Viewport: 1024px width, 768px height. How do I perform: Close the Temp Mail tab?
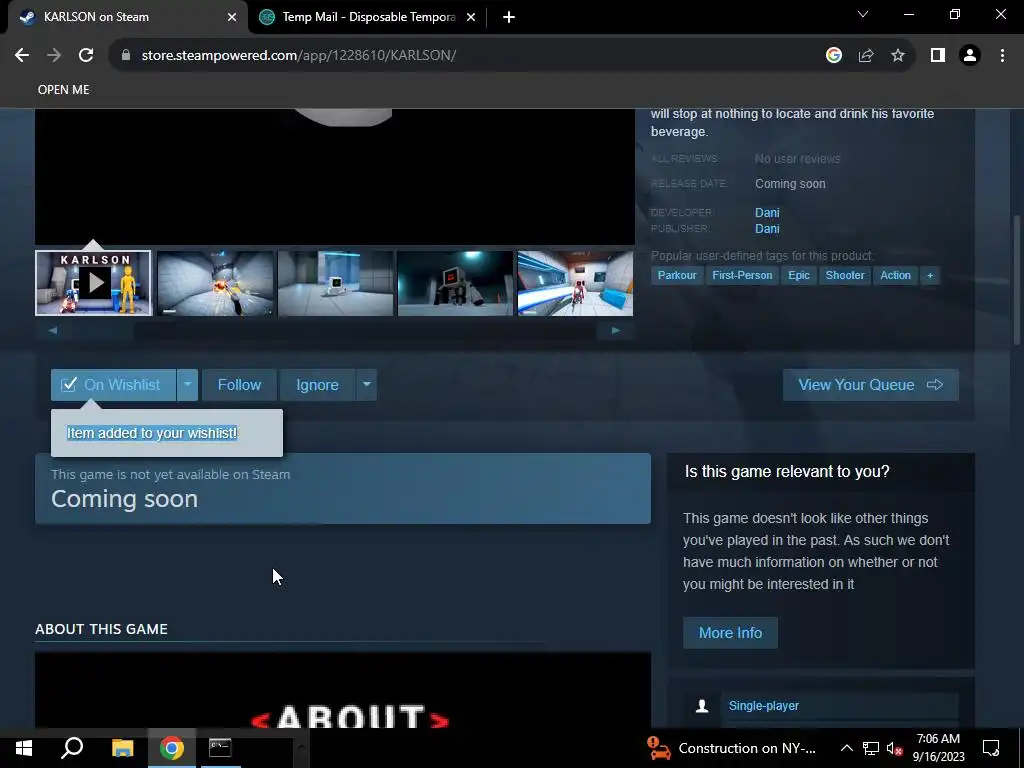point(471,17)
